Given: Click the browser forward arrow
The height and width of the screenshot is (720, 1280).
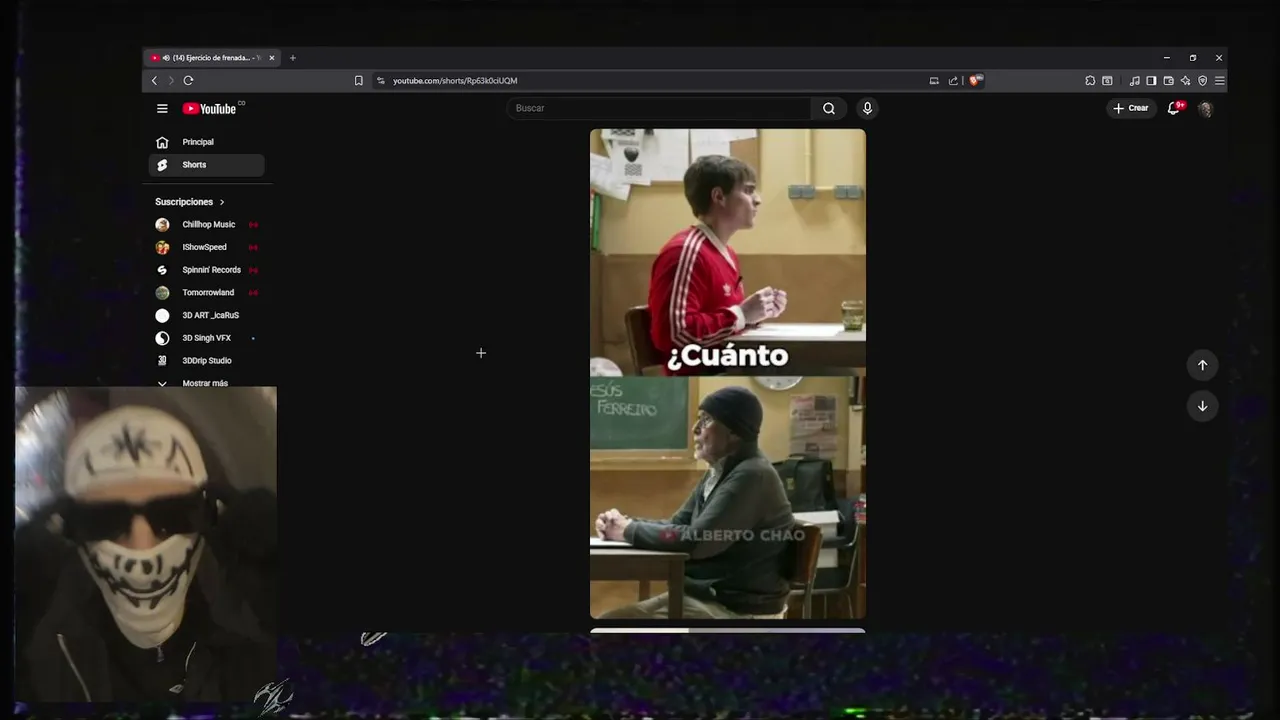Looking at the screenshot, I should click(171, 80).
